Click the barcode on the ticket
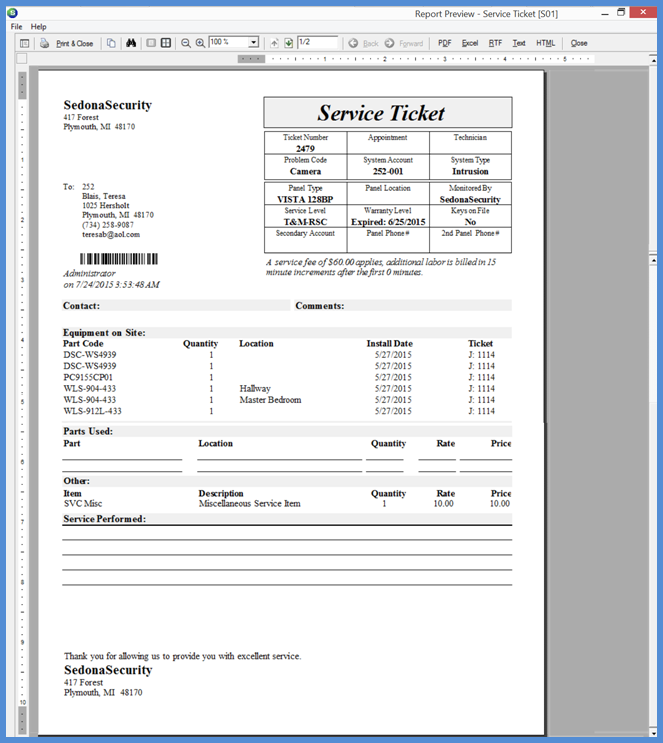Image resolution: width=663 pixels, height=743 pixels. [118, 259]
